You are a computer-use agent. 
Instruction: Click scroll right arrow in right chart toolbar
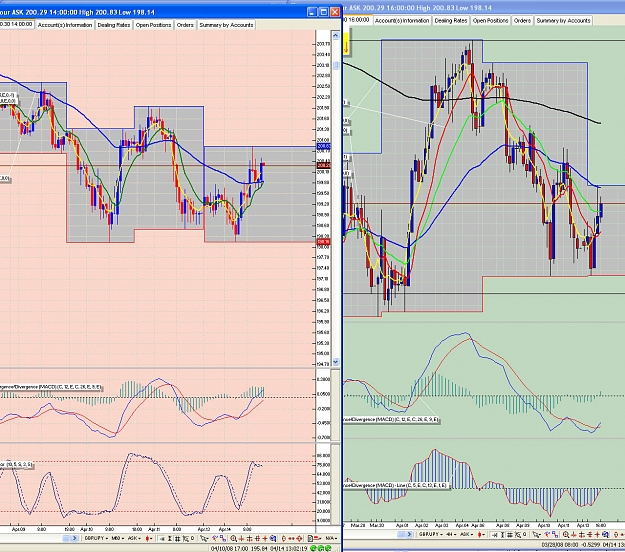coord(409,535)
